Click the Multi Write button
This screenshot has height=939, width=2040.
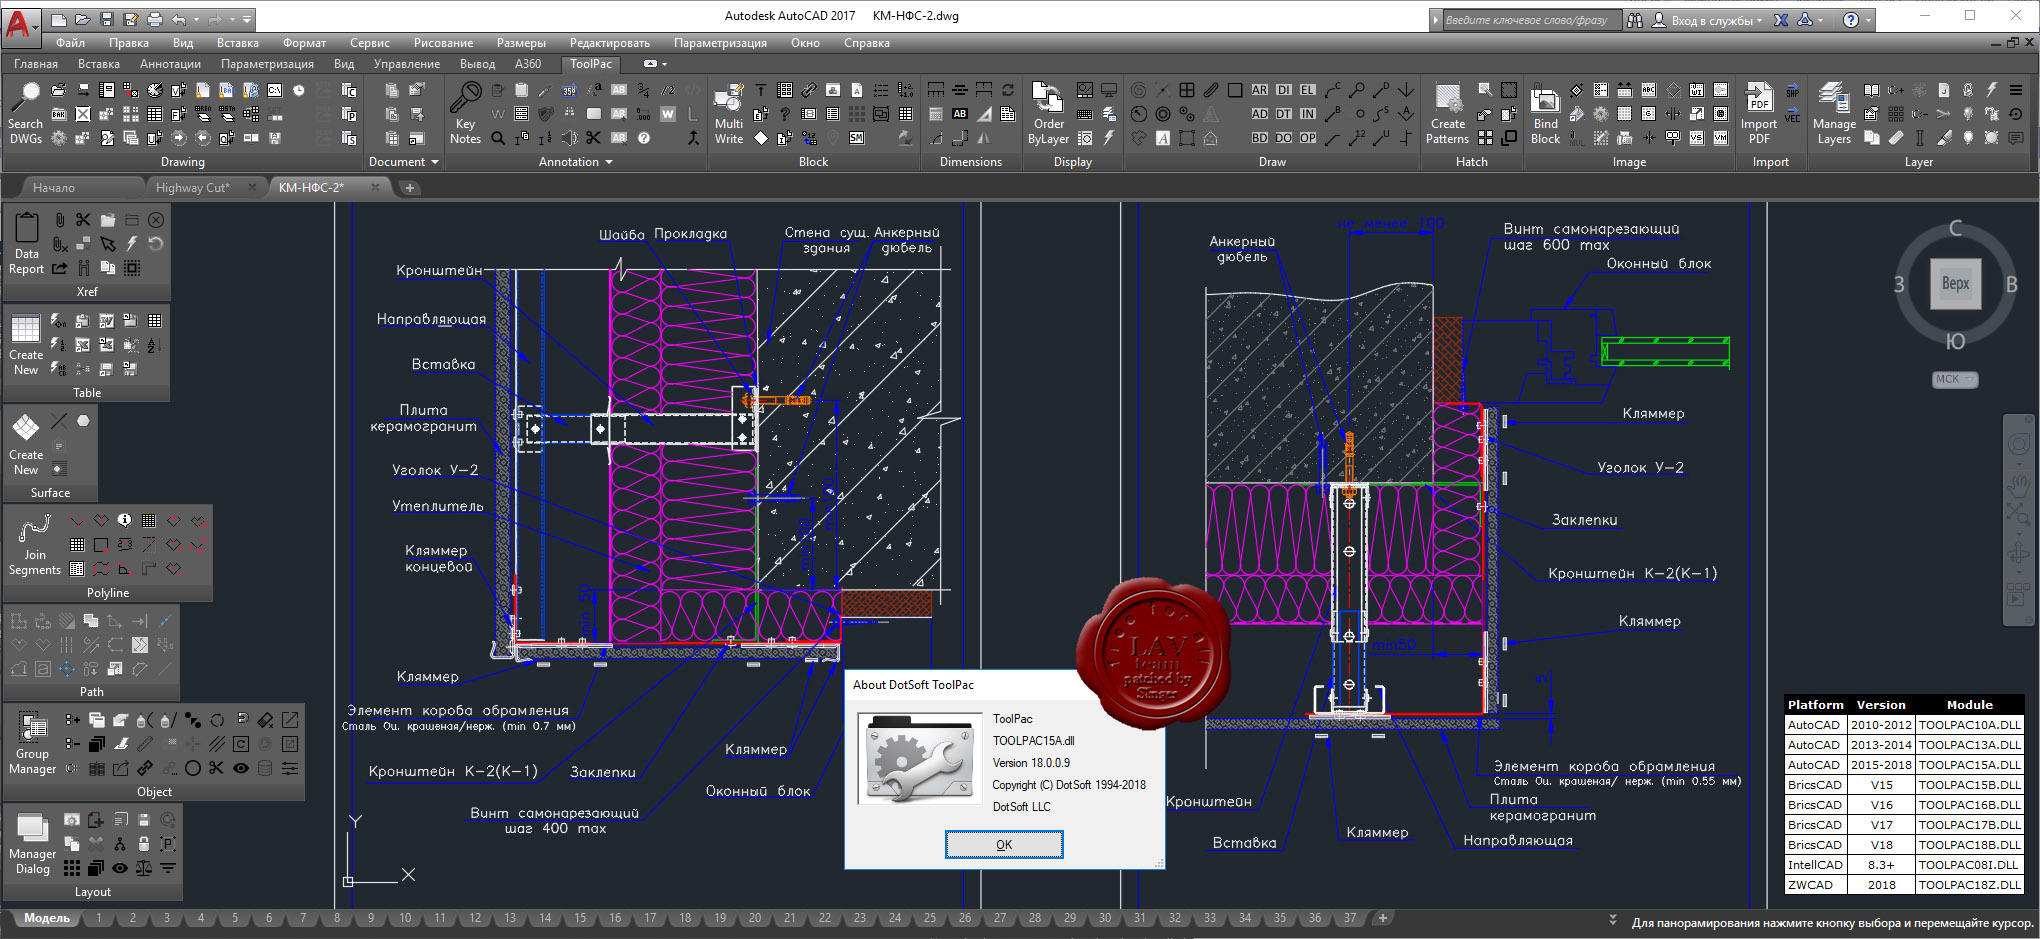(729, 113)
